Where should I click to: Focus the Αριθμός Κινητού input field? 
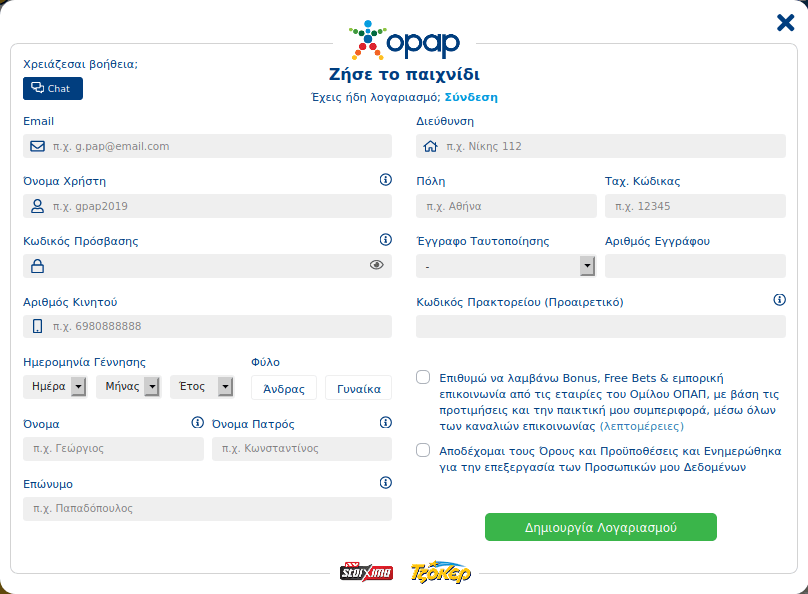coord(207,326)
